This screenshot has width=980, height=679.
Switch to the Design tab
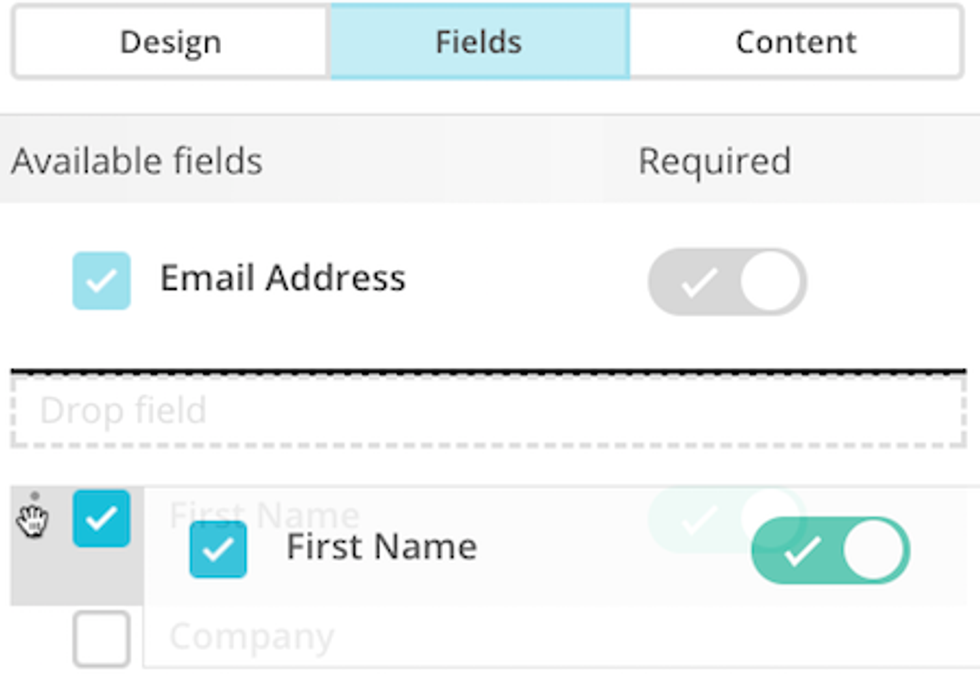click(170, 42)
